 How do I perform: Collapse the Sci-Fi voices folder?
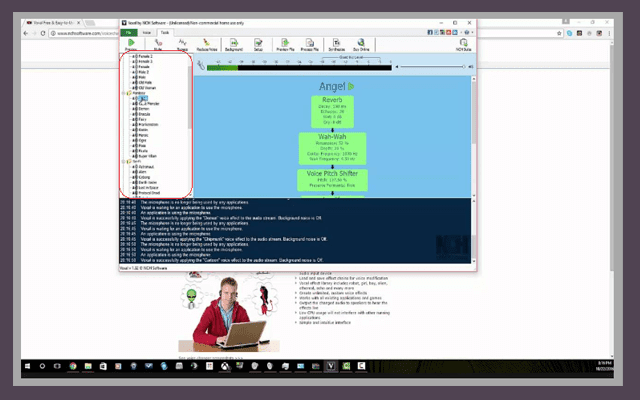[124, 162]
